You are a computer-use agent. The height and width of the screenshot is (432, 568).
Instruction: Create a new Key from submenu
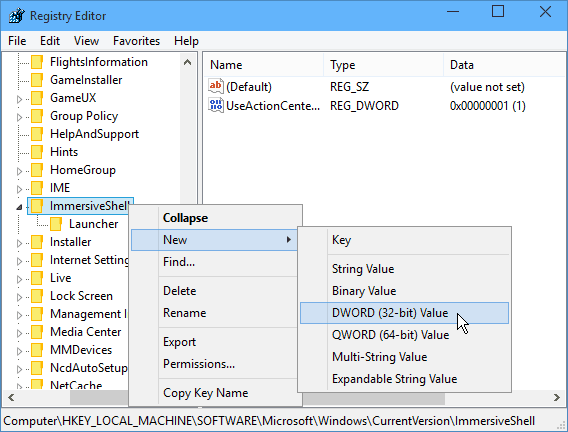(404, 240)
